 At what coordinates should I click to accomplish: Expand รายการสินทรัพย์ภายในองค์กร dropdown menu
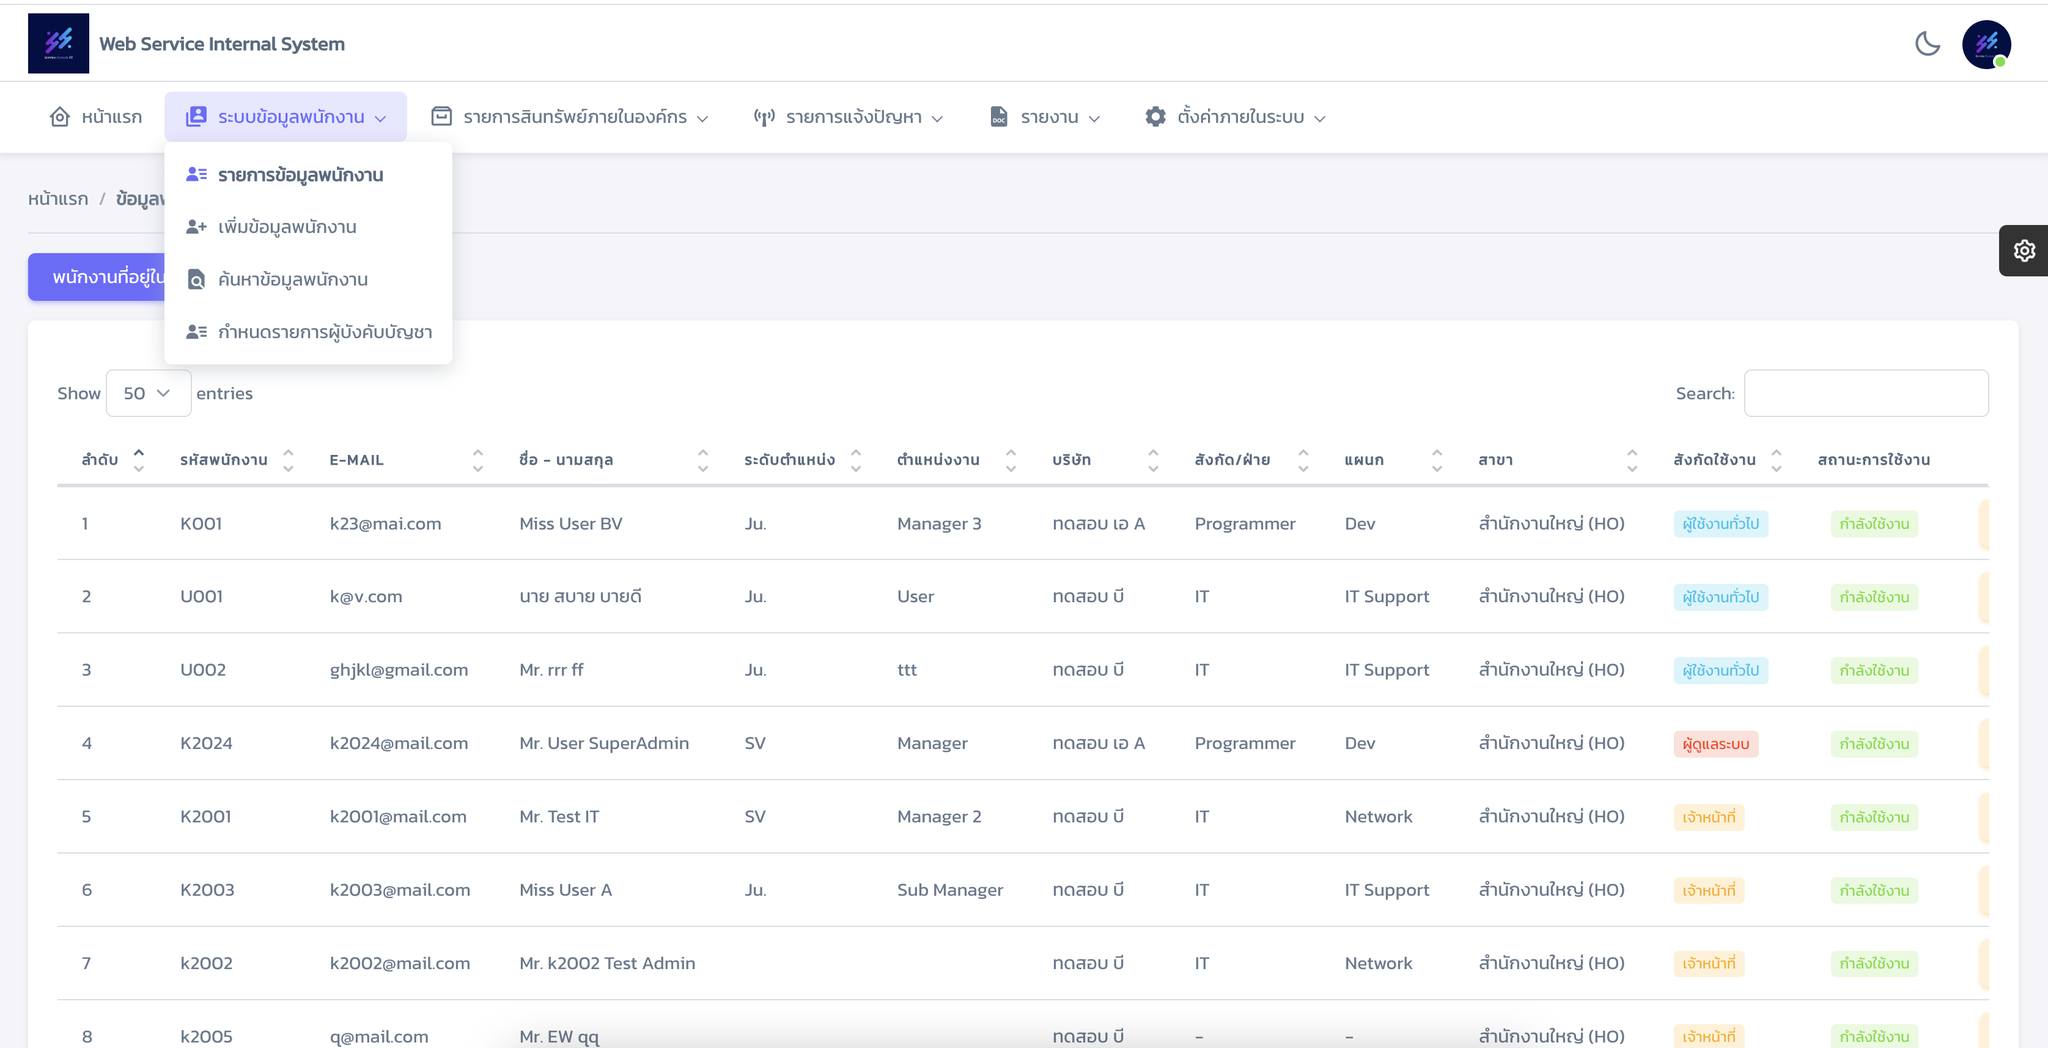(570, 117)
